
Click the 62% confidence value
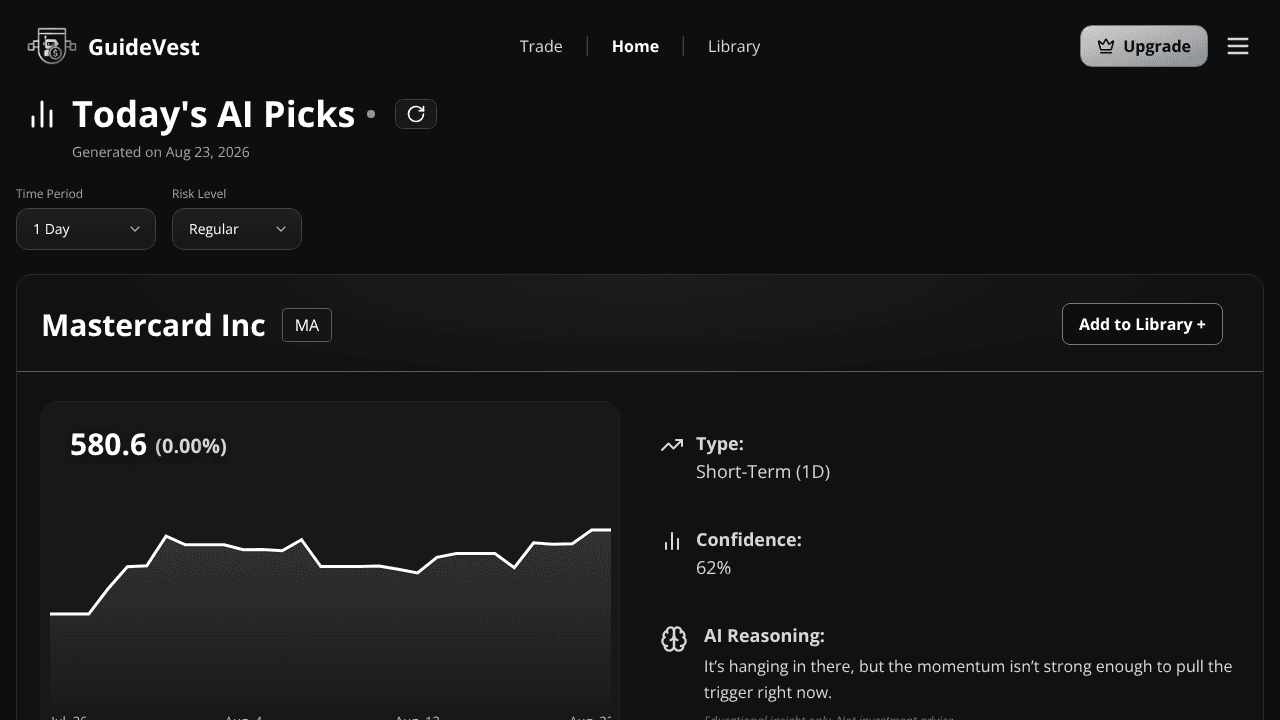713,568
